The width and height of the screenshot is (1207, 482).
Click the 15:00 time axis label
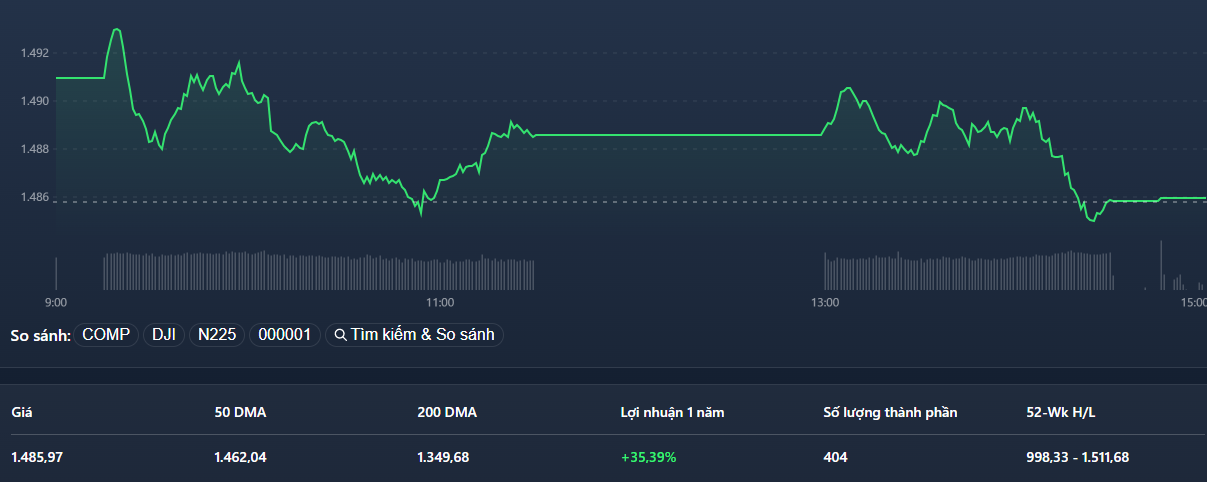pyautogui.click(x=1194, y=302)
